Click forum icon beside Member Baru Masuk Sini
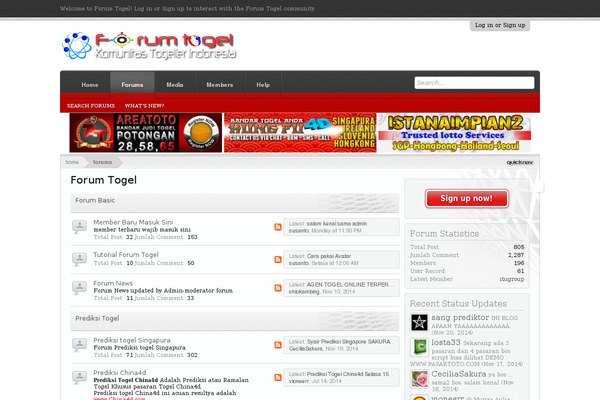600x400 pixels. coord(80,227)
